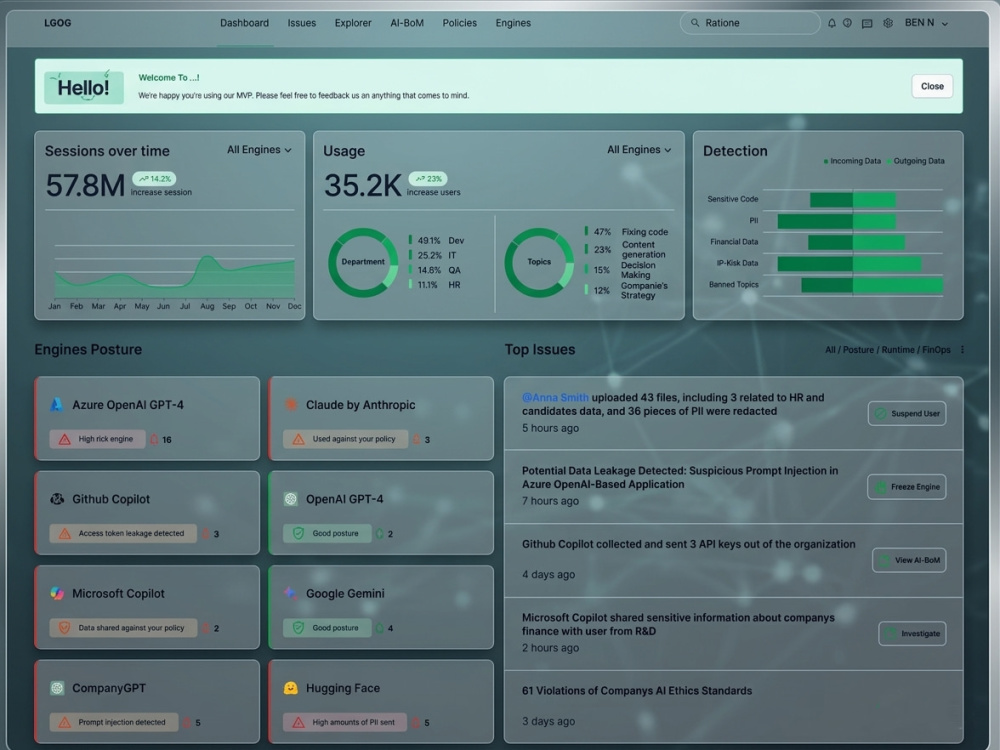Click the Incoming Data legend dot
Image resolution: width=1000 pixels, height=750 pixels.
(826, 161)
